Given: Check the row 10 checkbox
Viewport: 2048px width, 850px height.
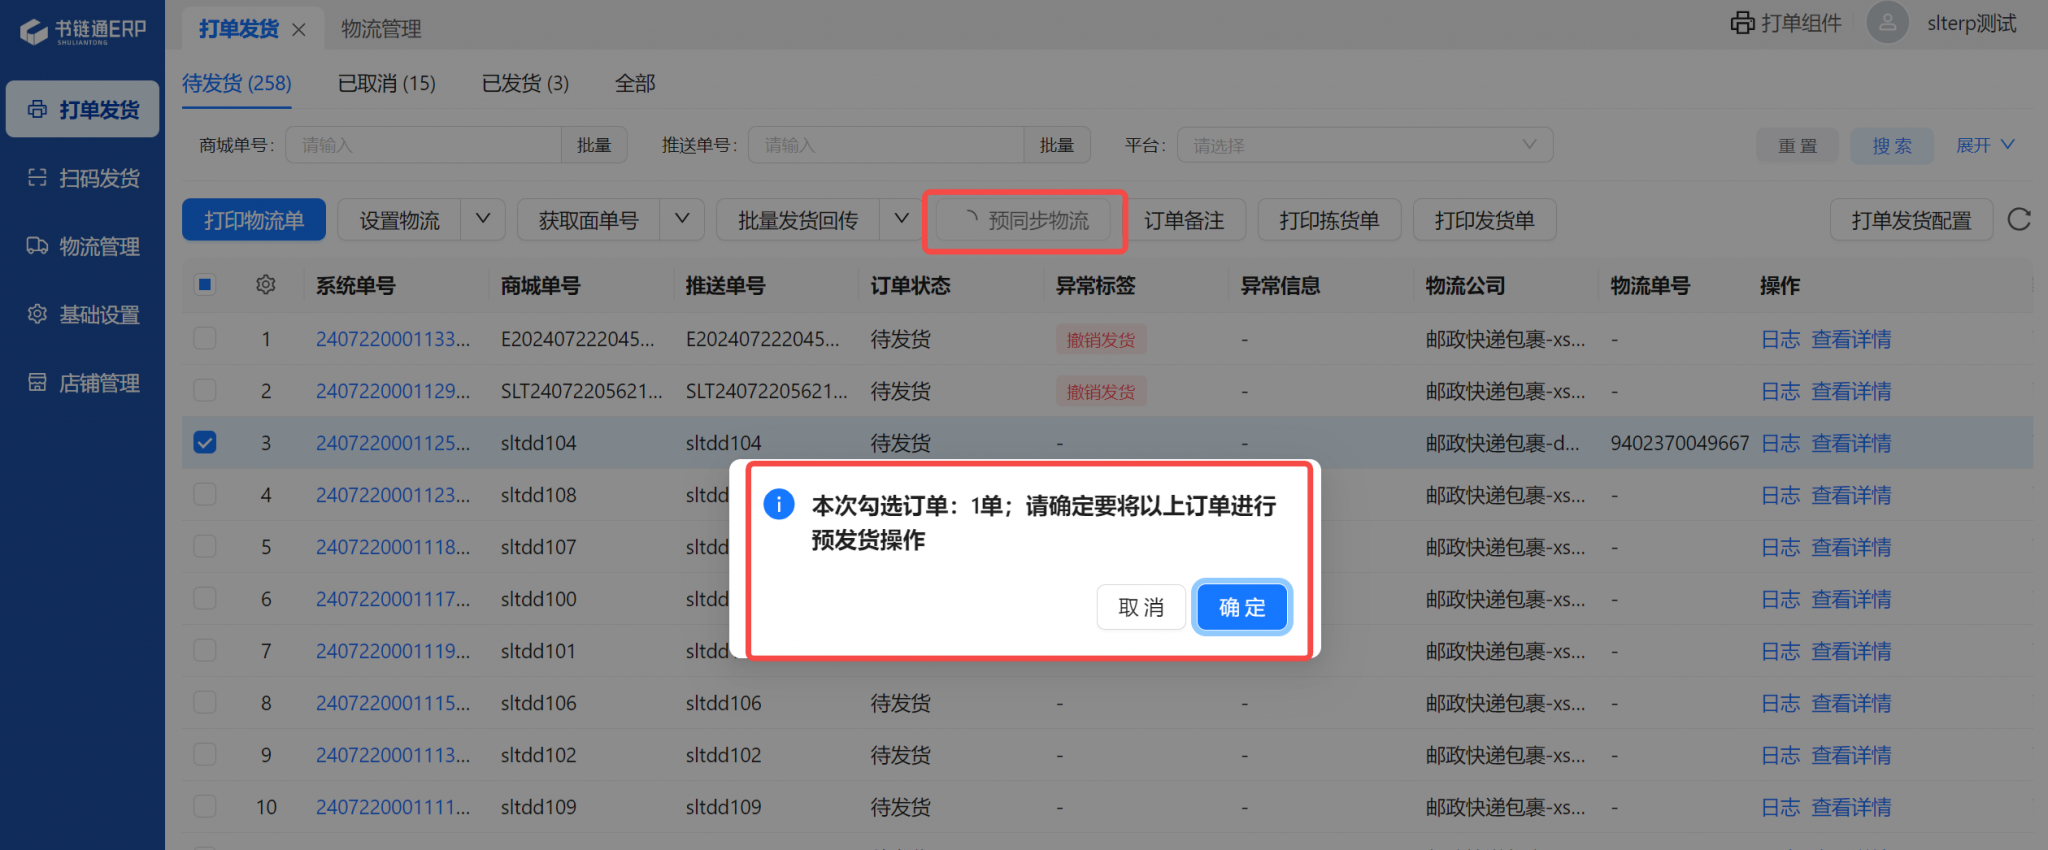Looking at the screenshot, I should pos(205,806).
